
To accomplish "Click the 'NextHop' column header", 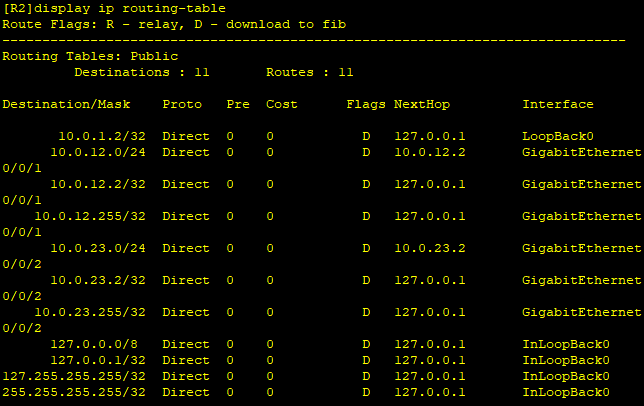I will [x=422, y=104].
